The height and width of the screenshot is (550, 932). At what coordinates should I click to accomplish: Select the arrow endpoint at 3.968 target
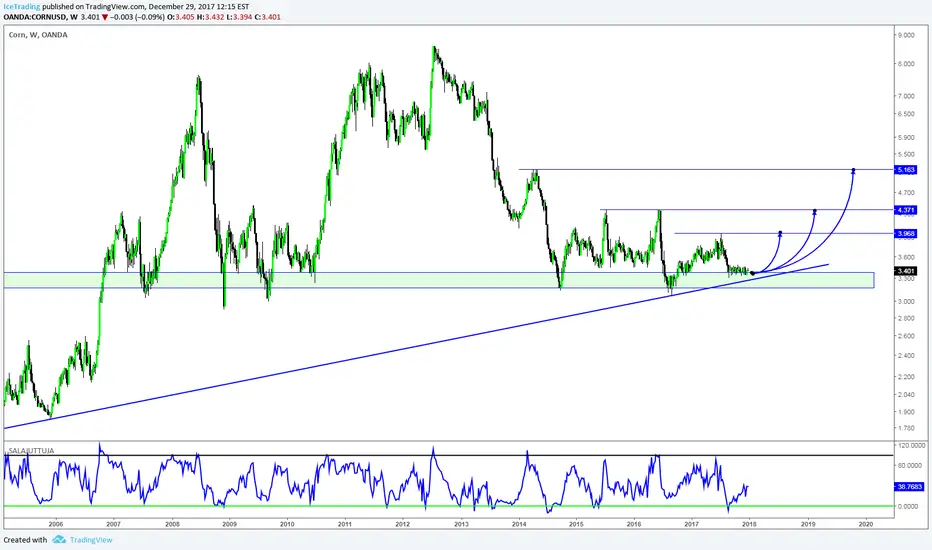[x=780, y=233]
